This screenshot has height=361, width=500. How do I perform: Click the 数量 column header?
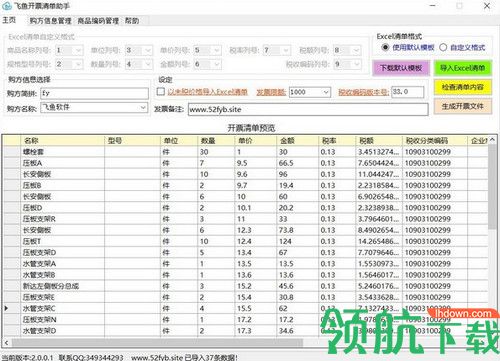(216, 141)
